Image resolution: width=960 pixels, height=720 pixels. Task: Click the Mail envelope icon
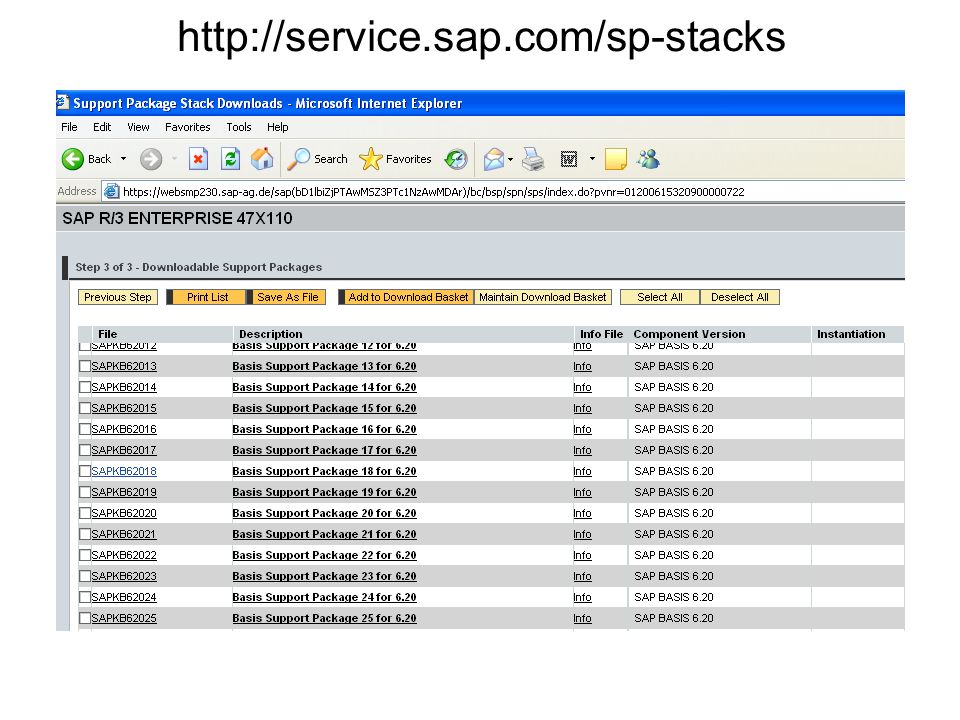pos(493,159)
